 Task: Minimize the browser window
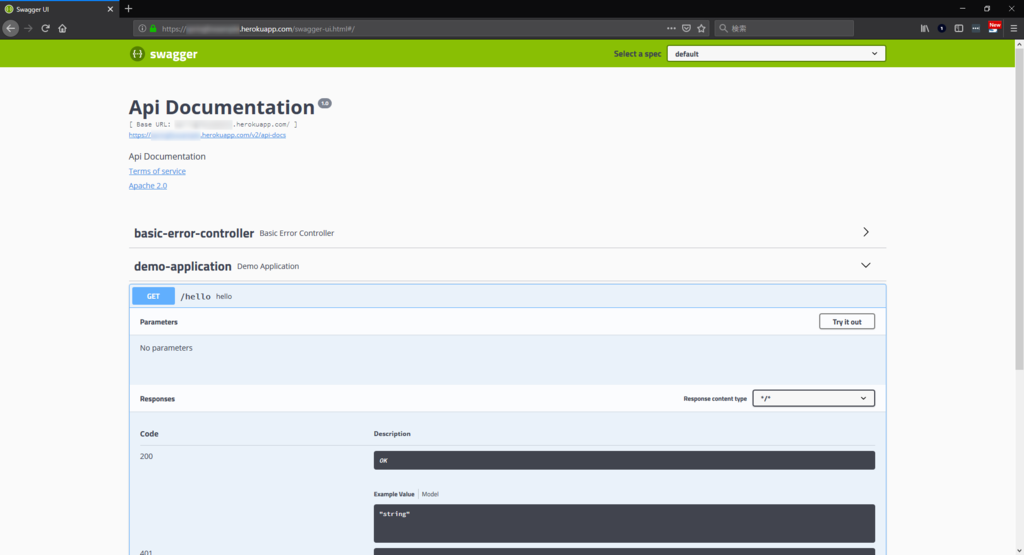(963, 8)
